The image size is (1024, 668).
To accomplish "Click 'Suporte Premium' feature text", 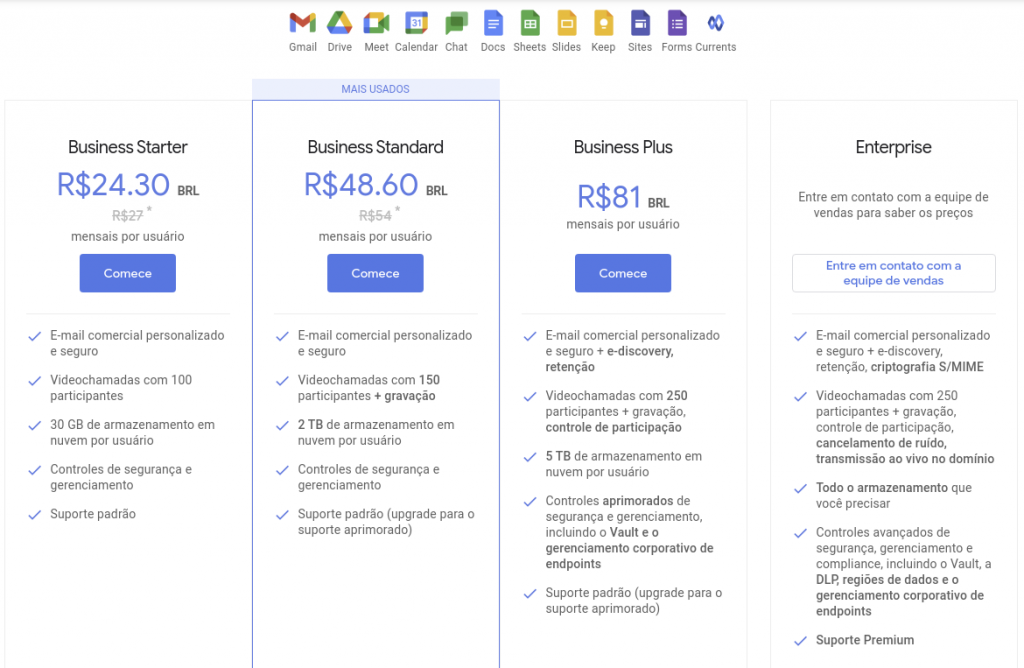I will [x=865, y=640].
